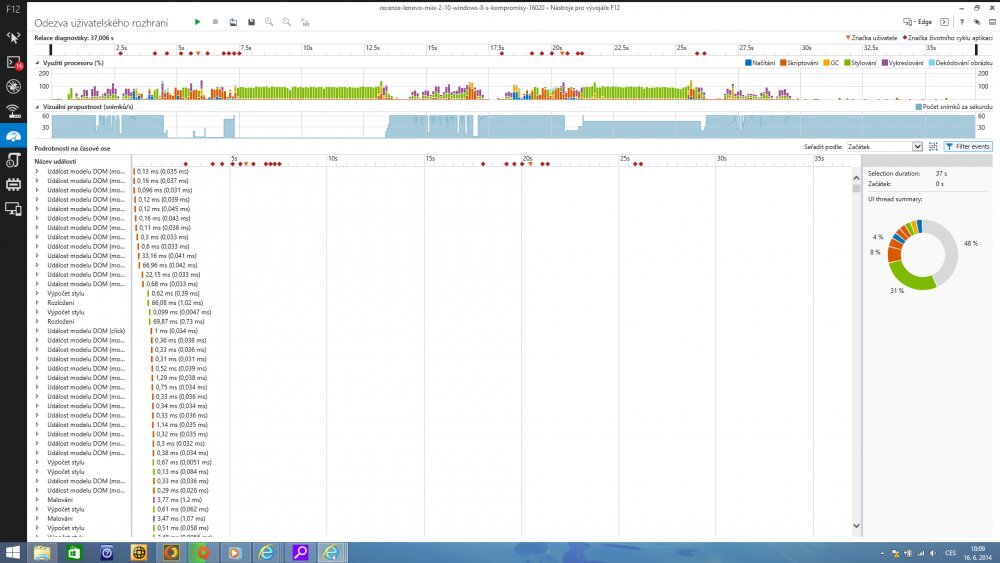Image resolution: width=1000 pixels, height=563 pixels.
Task: Zoom in on the timeline selection
Action: [x=269, y=22]
